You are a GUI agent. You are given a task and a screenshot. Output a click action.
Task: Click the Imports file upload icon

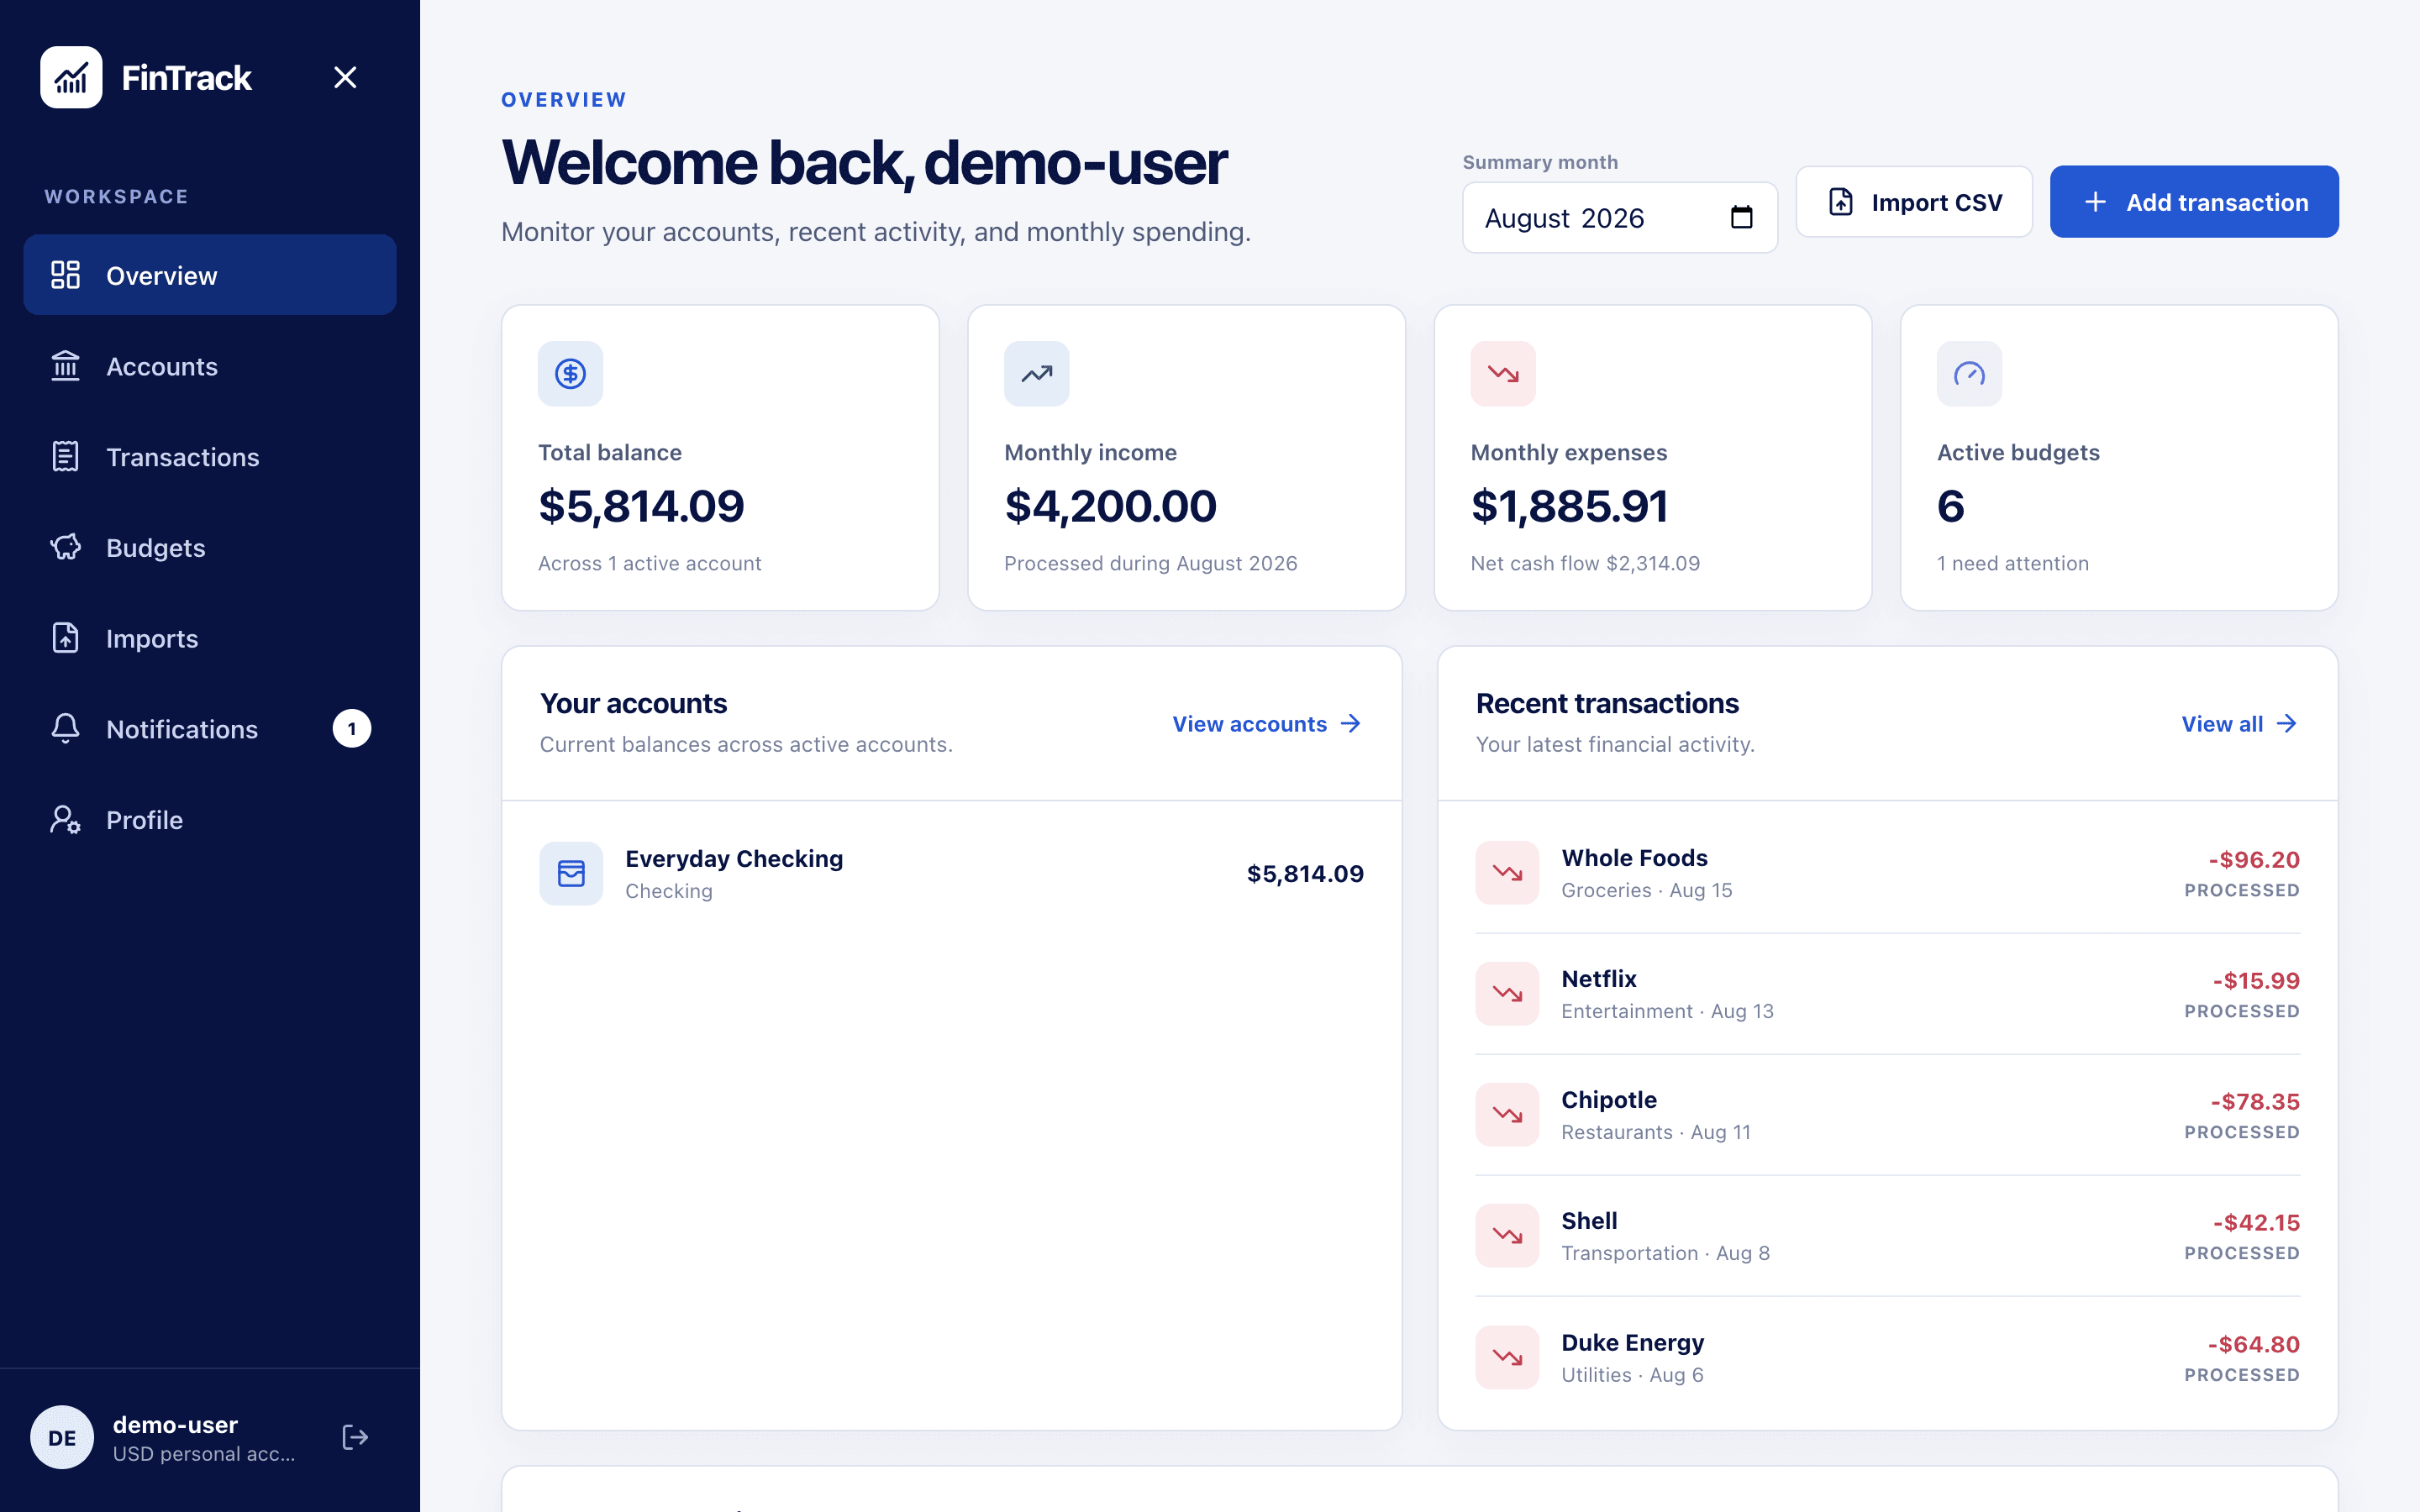tap(66, 638)
